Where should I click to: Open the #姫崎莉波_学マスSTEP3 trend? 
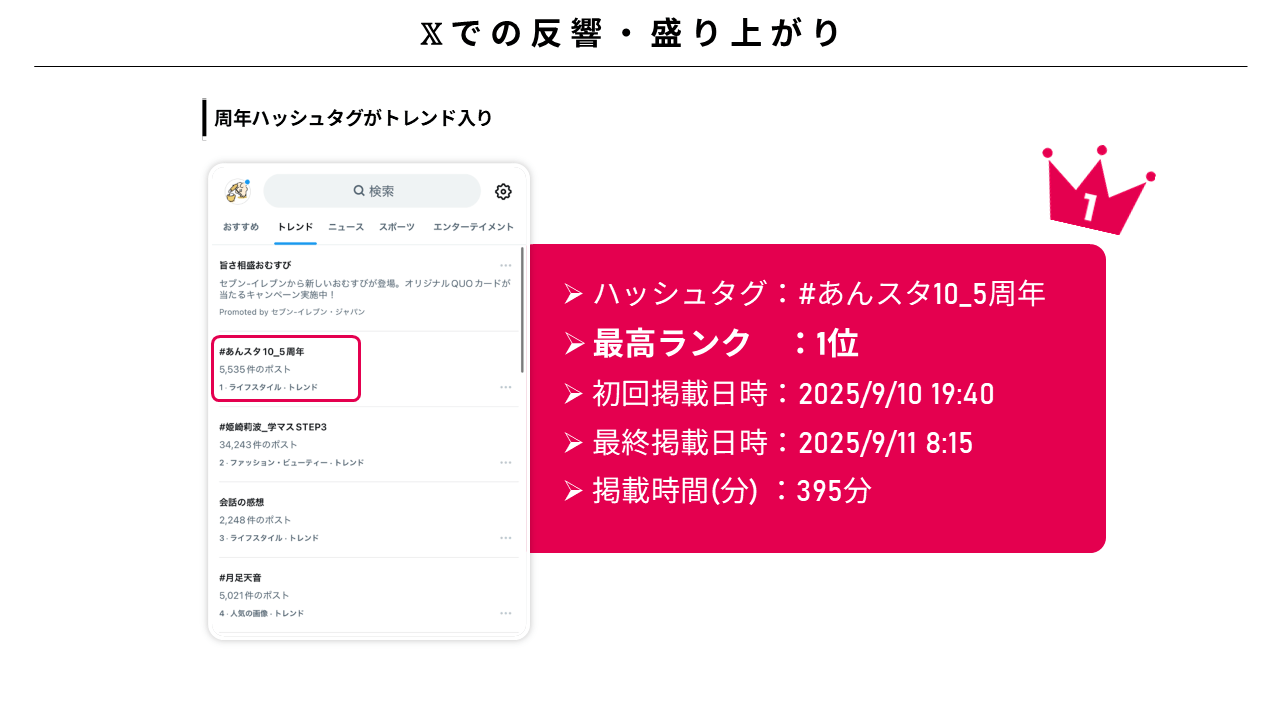[273, 427]
